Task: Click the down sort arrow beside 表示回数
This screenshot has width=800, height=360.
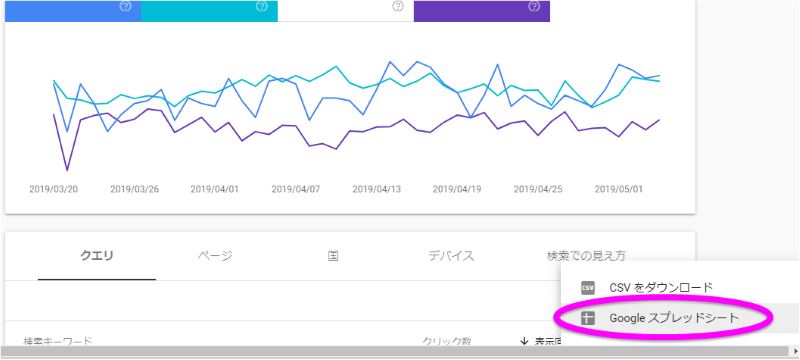Action: pos(524,341)
